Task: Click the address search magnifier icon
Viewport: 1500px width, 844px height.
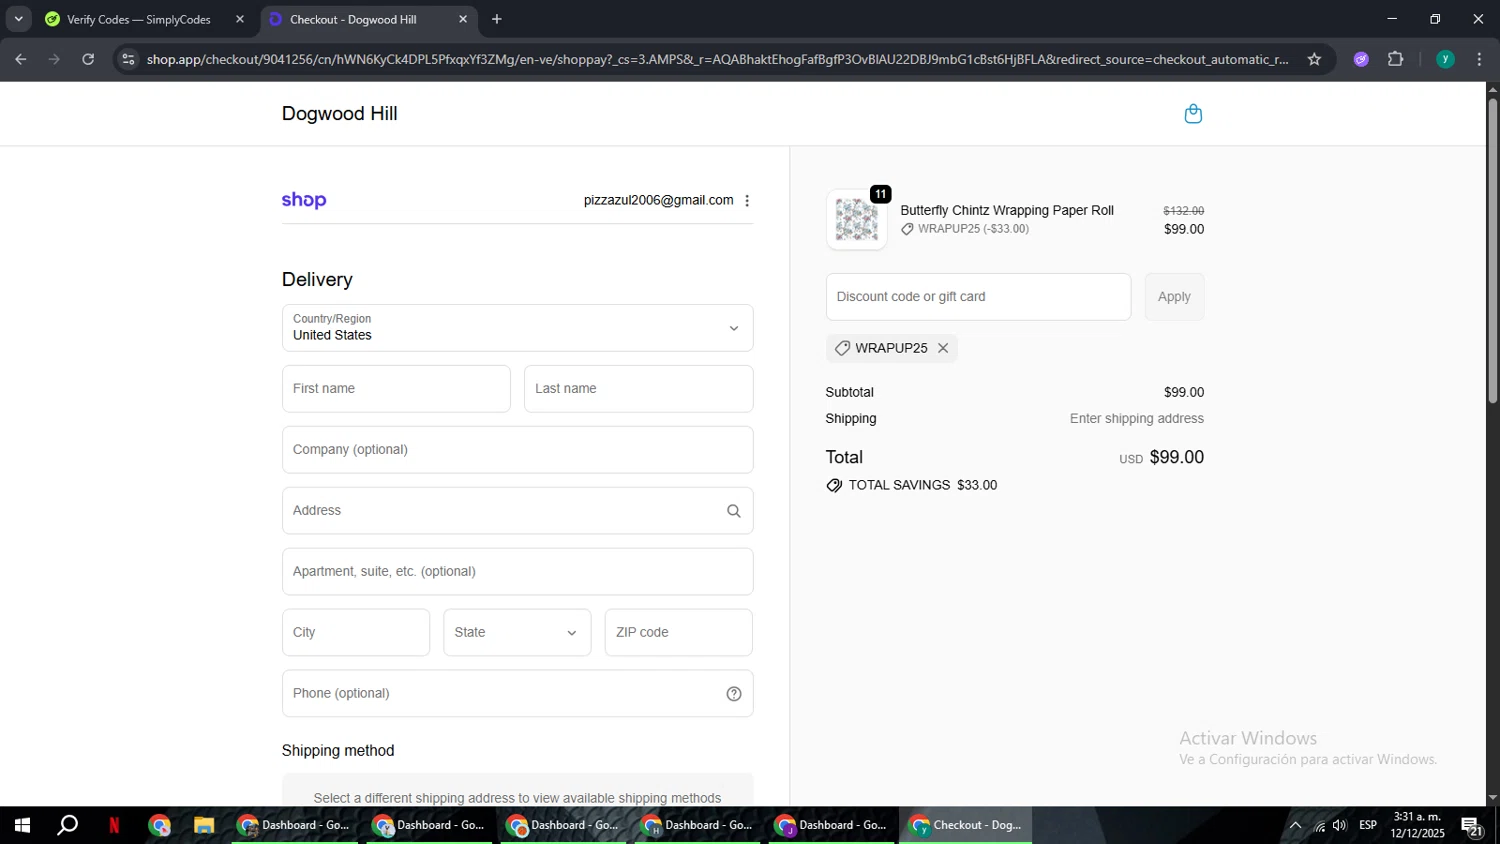Action: (x=734, y=511)
